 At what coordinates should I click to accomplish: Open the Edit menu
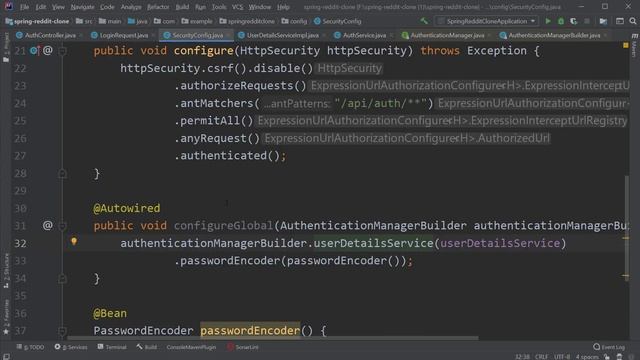40,7
